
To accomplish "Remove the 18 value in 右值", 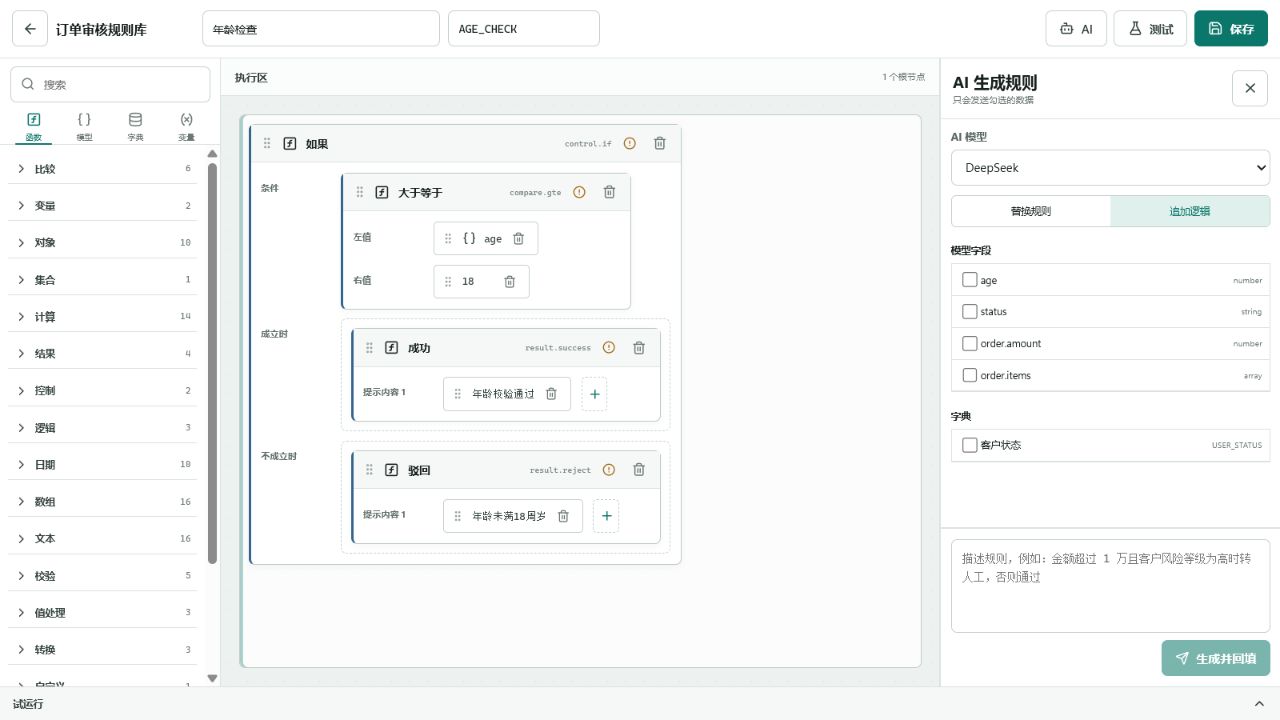I will pyautogui.click(x=509, y=282).
